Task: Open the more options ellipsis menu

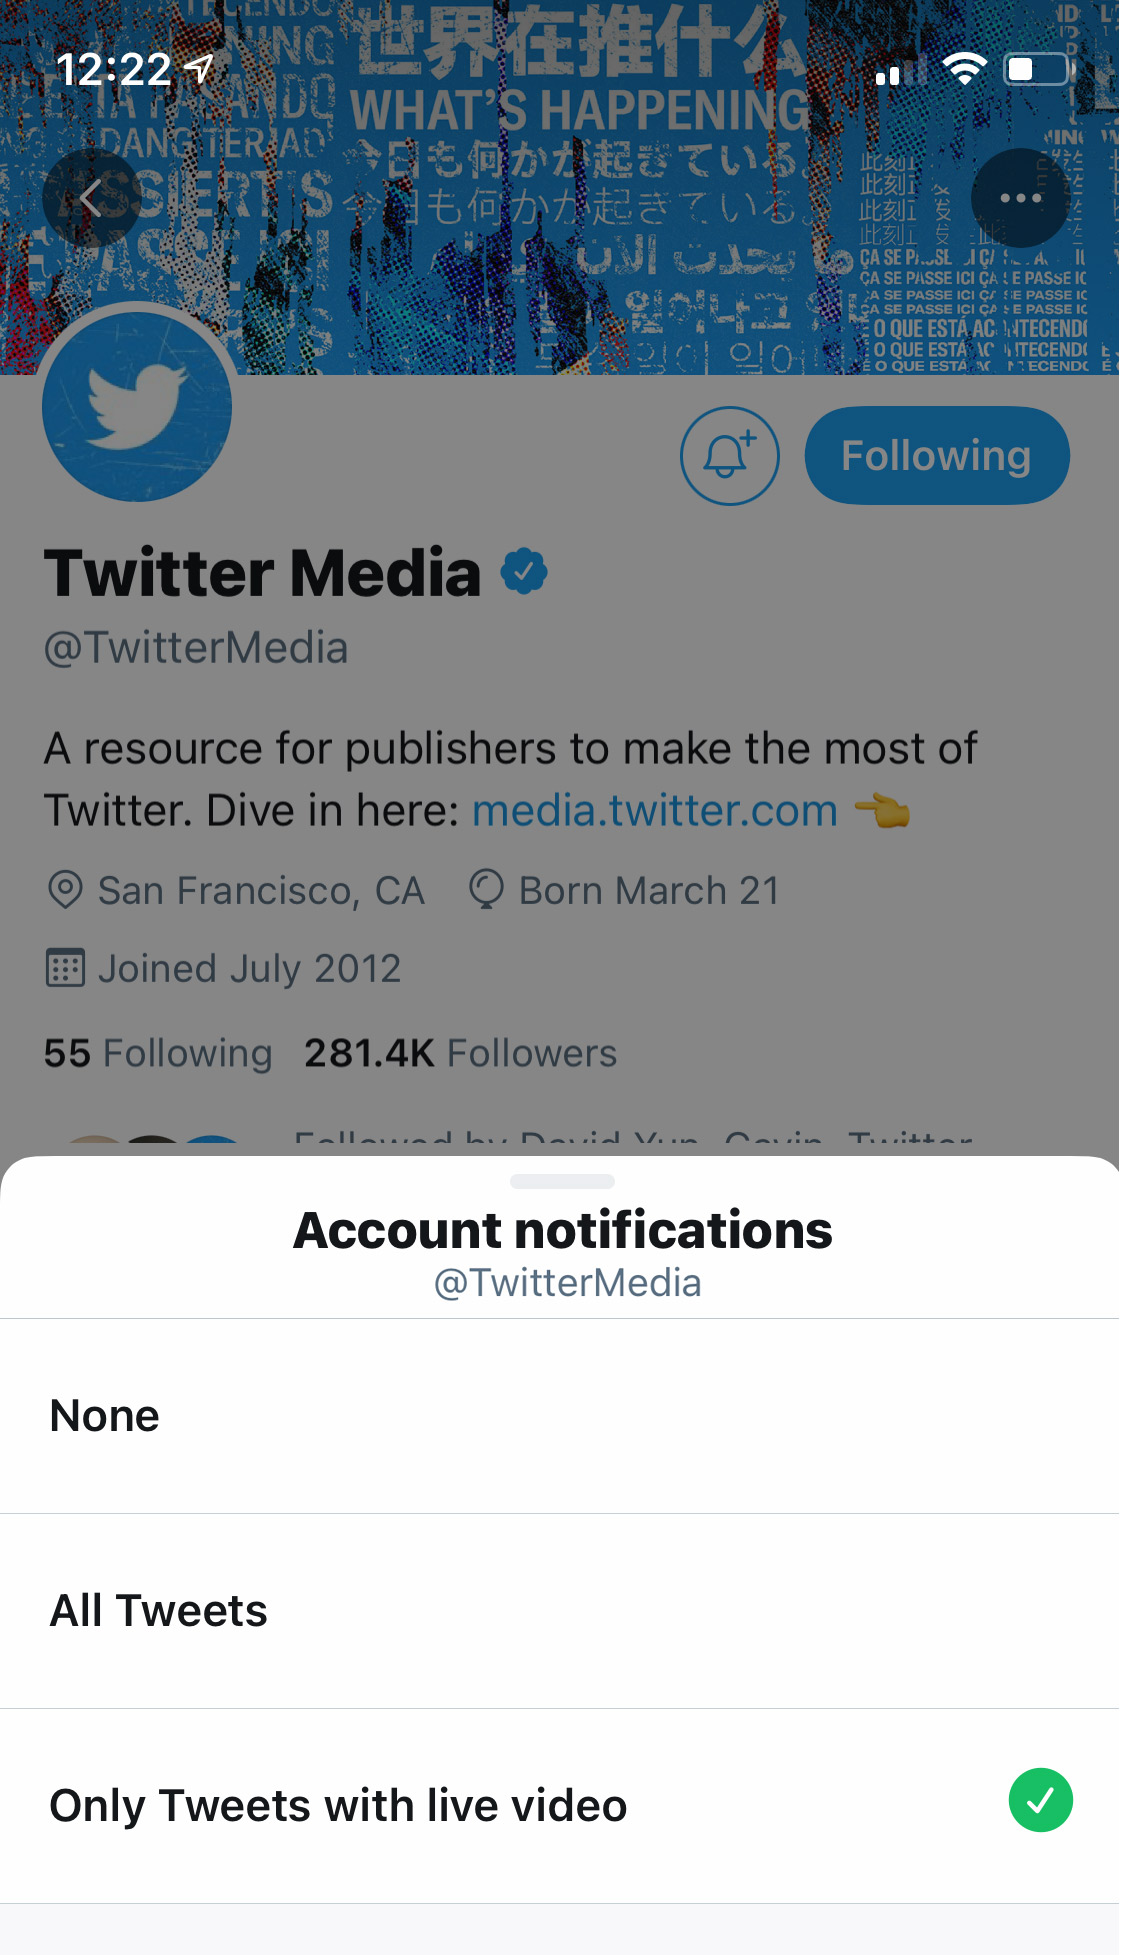Action: point(1019,197)
